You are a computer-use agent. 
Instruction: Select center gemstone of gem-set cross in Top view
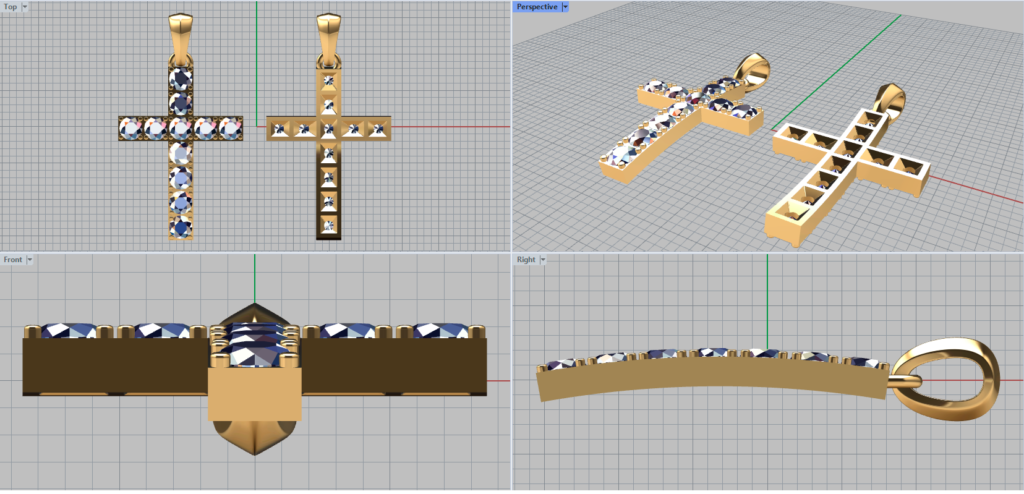(180, 128)
